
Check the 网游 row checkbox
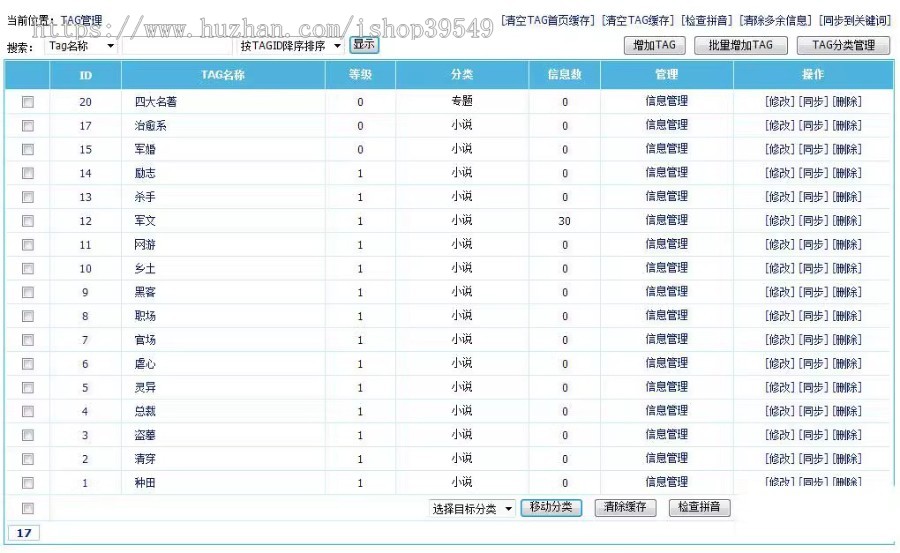point(28,245)
